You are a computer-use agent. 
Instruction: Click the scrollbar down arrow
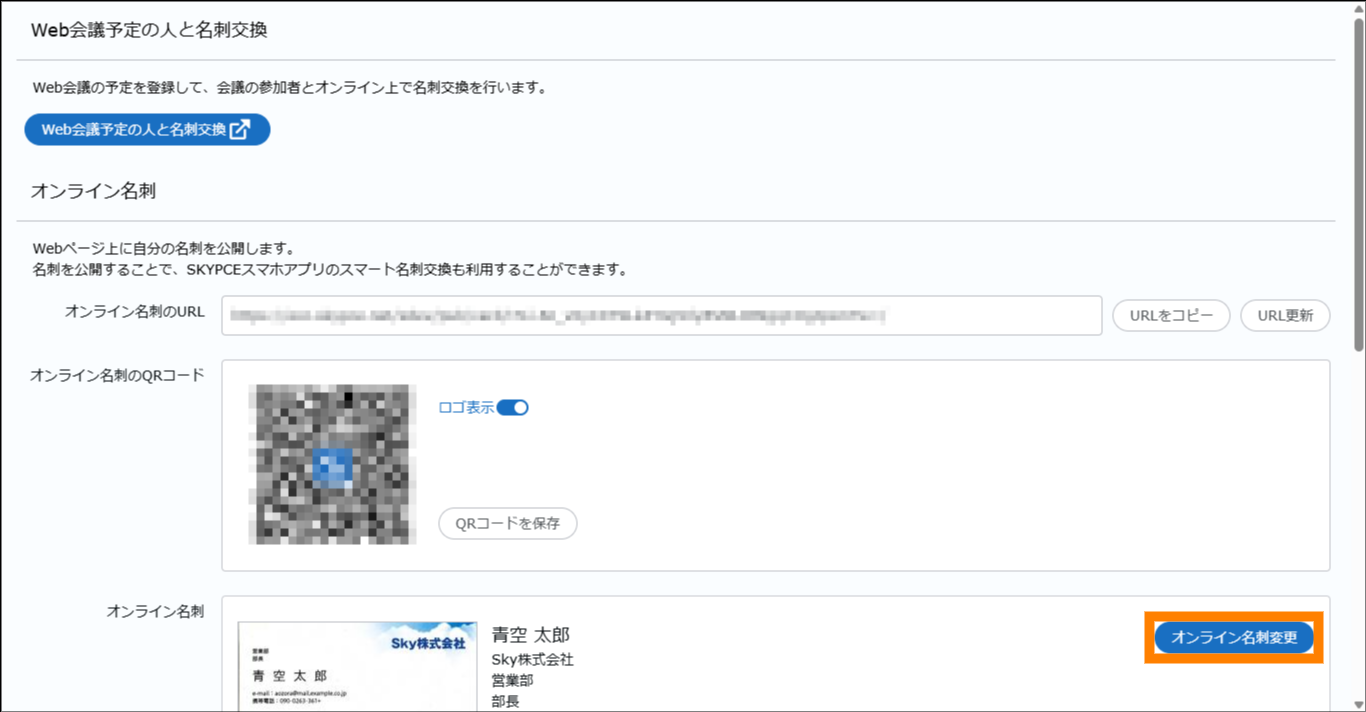(1358, 703)
